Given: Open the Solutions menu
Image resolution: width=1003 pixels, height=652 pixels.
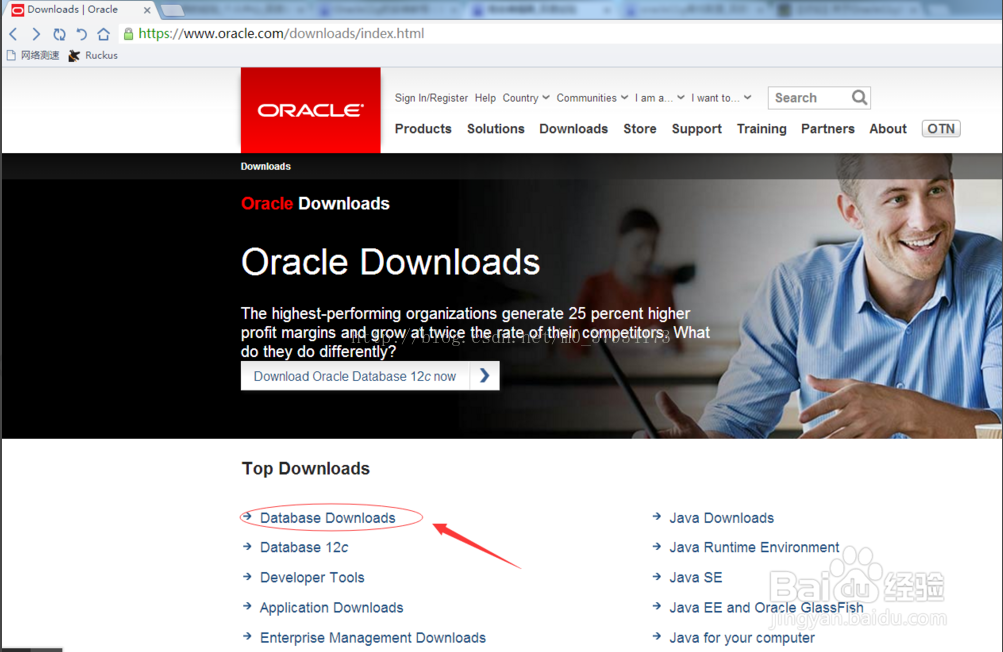Looking at the screenshot, I should [496, 129].
